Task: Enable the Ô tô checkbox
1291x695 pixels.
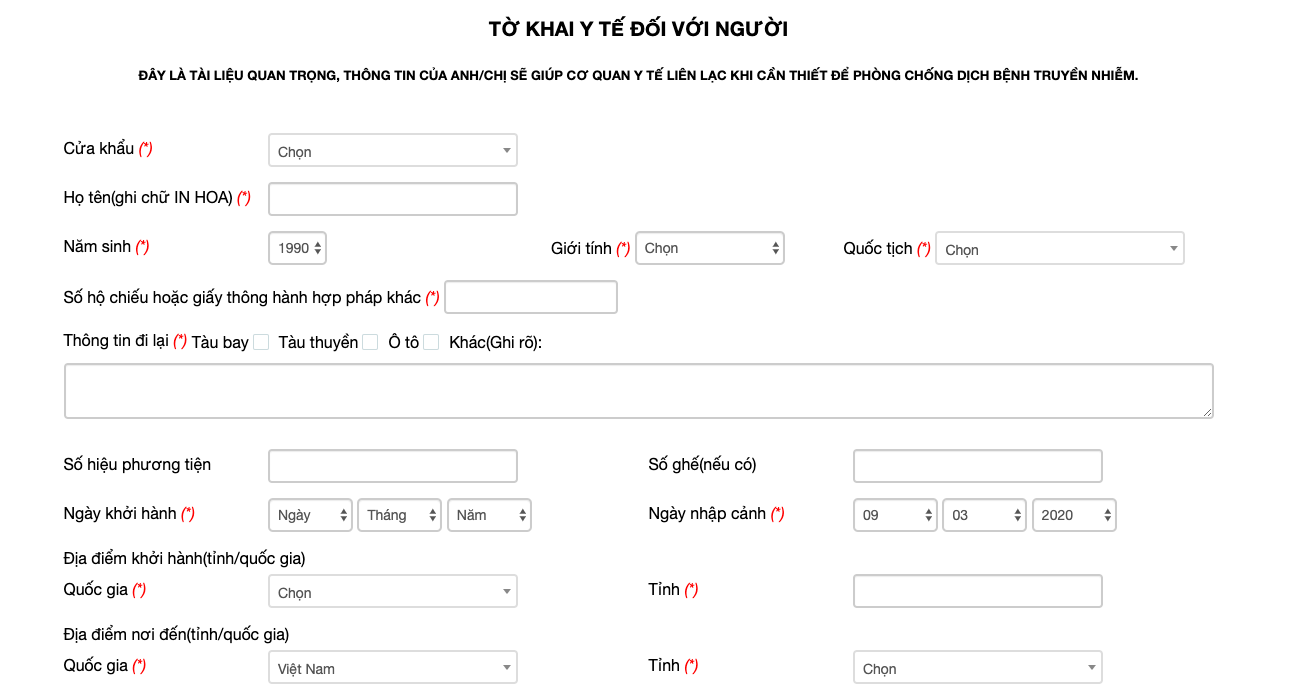Action: (431, 341)
